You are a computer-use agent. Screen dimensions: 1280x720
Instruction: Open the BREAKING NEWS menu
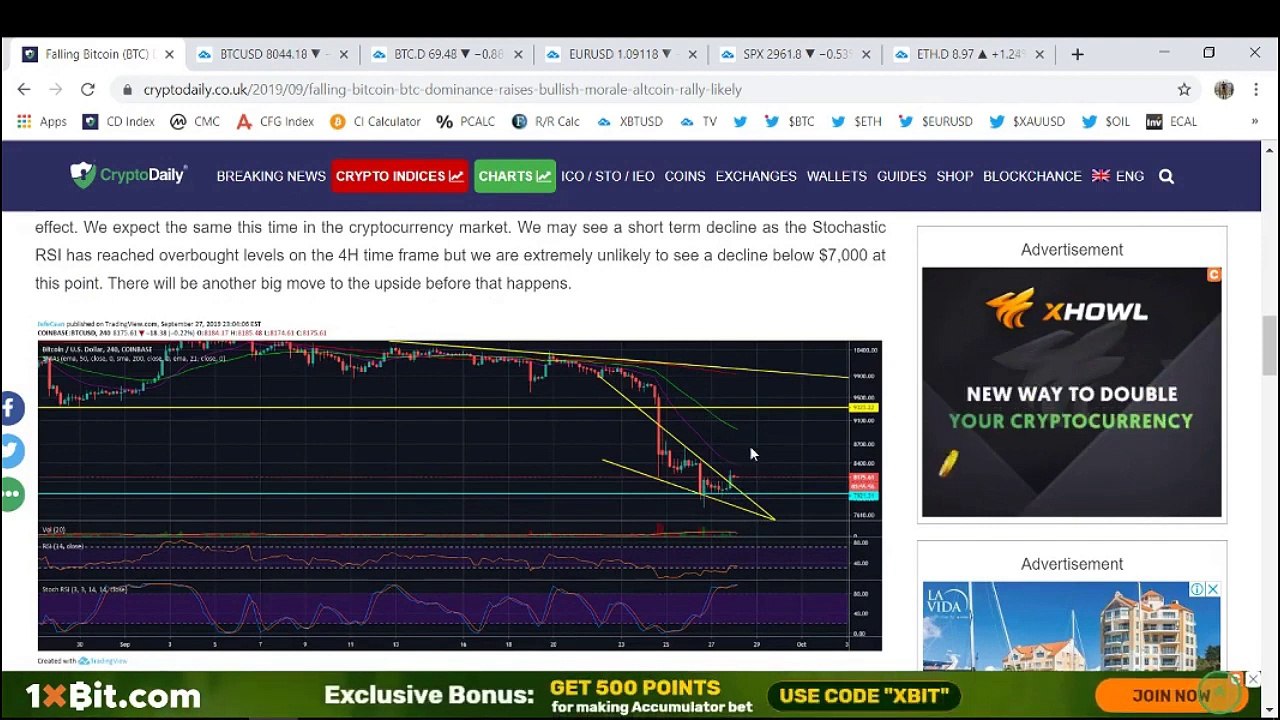271,176
